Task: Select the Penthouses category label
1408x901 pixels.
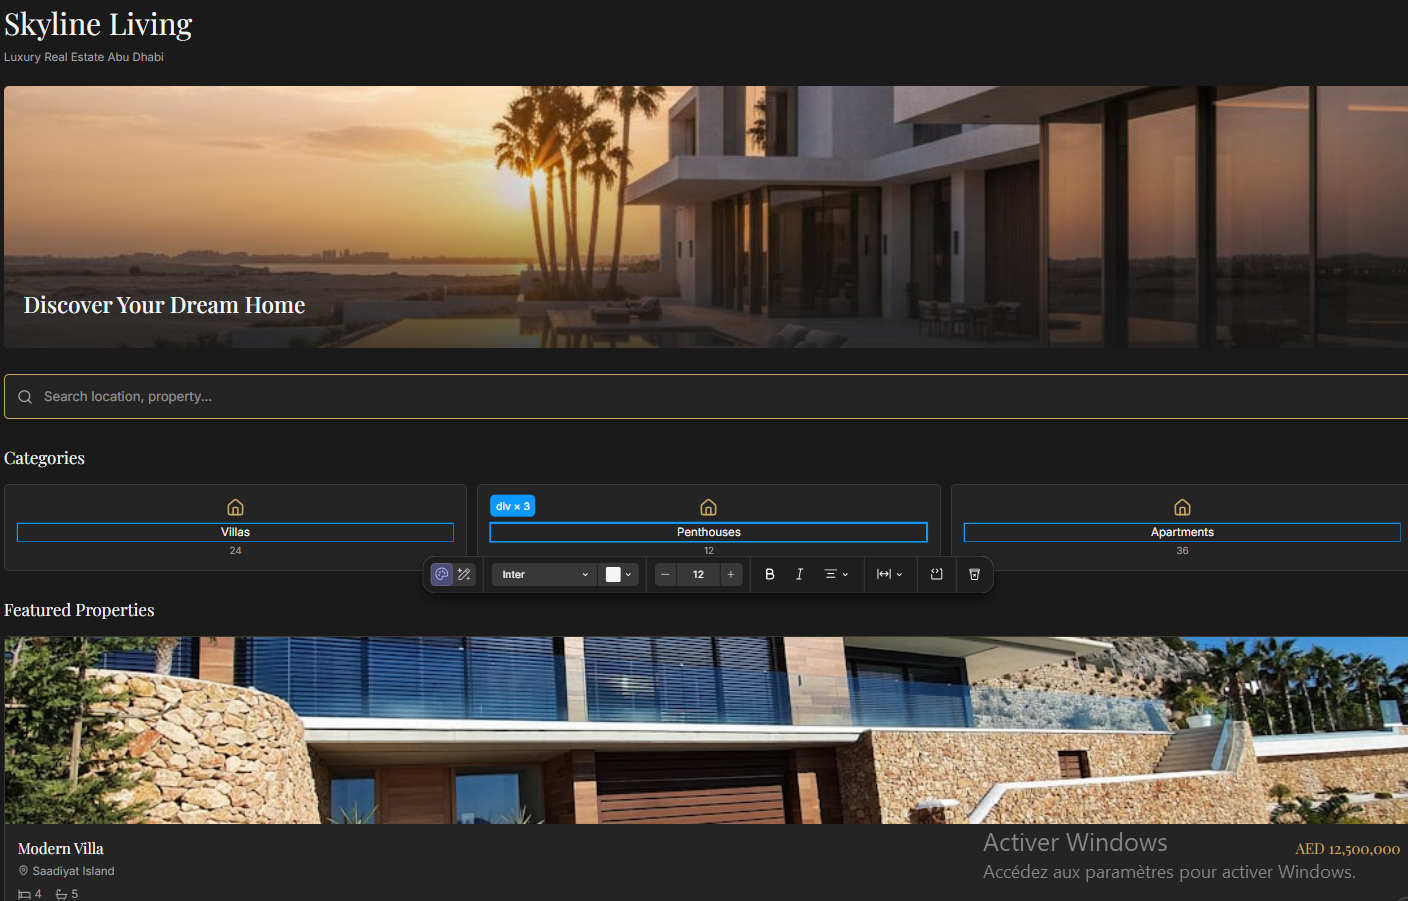Action: 708,532
